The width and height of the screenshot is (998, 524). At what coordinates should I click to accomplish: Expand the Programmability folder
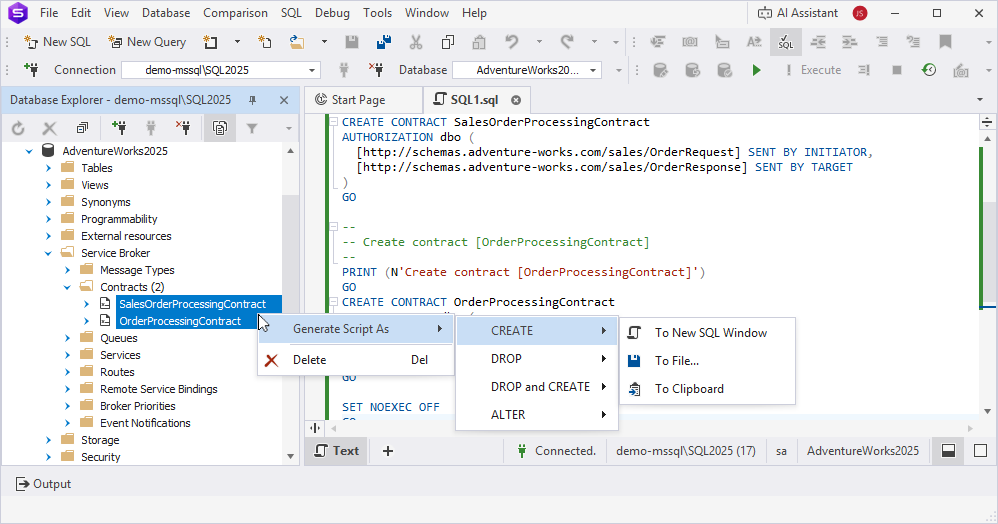[x=48, y=219]
